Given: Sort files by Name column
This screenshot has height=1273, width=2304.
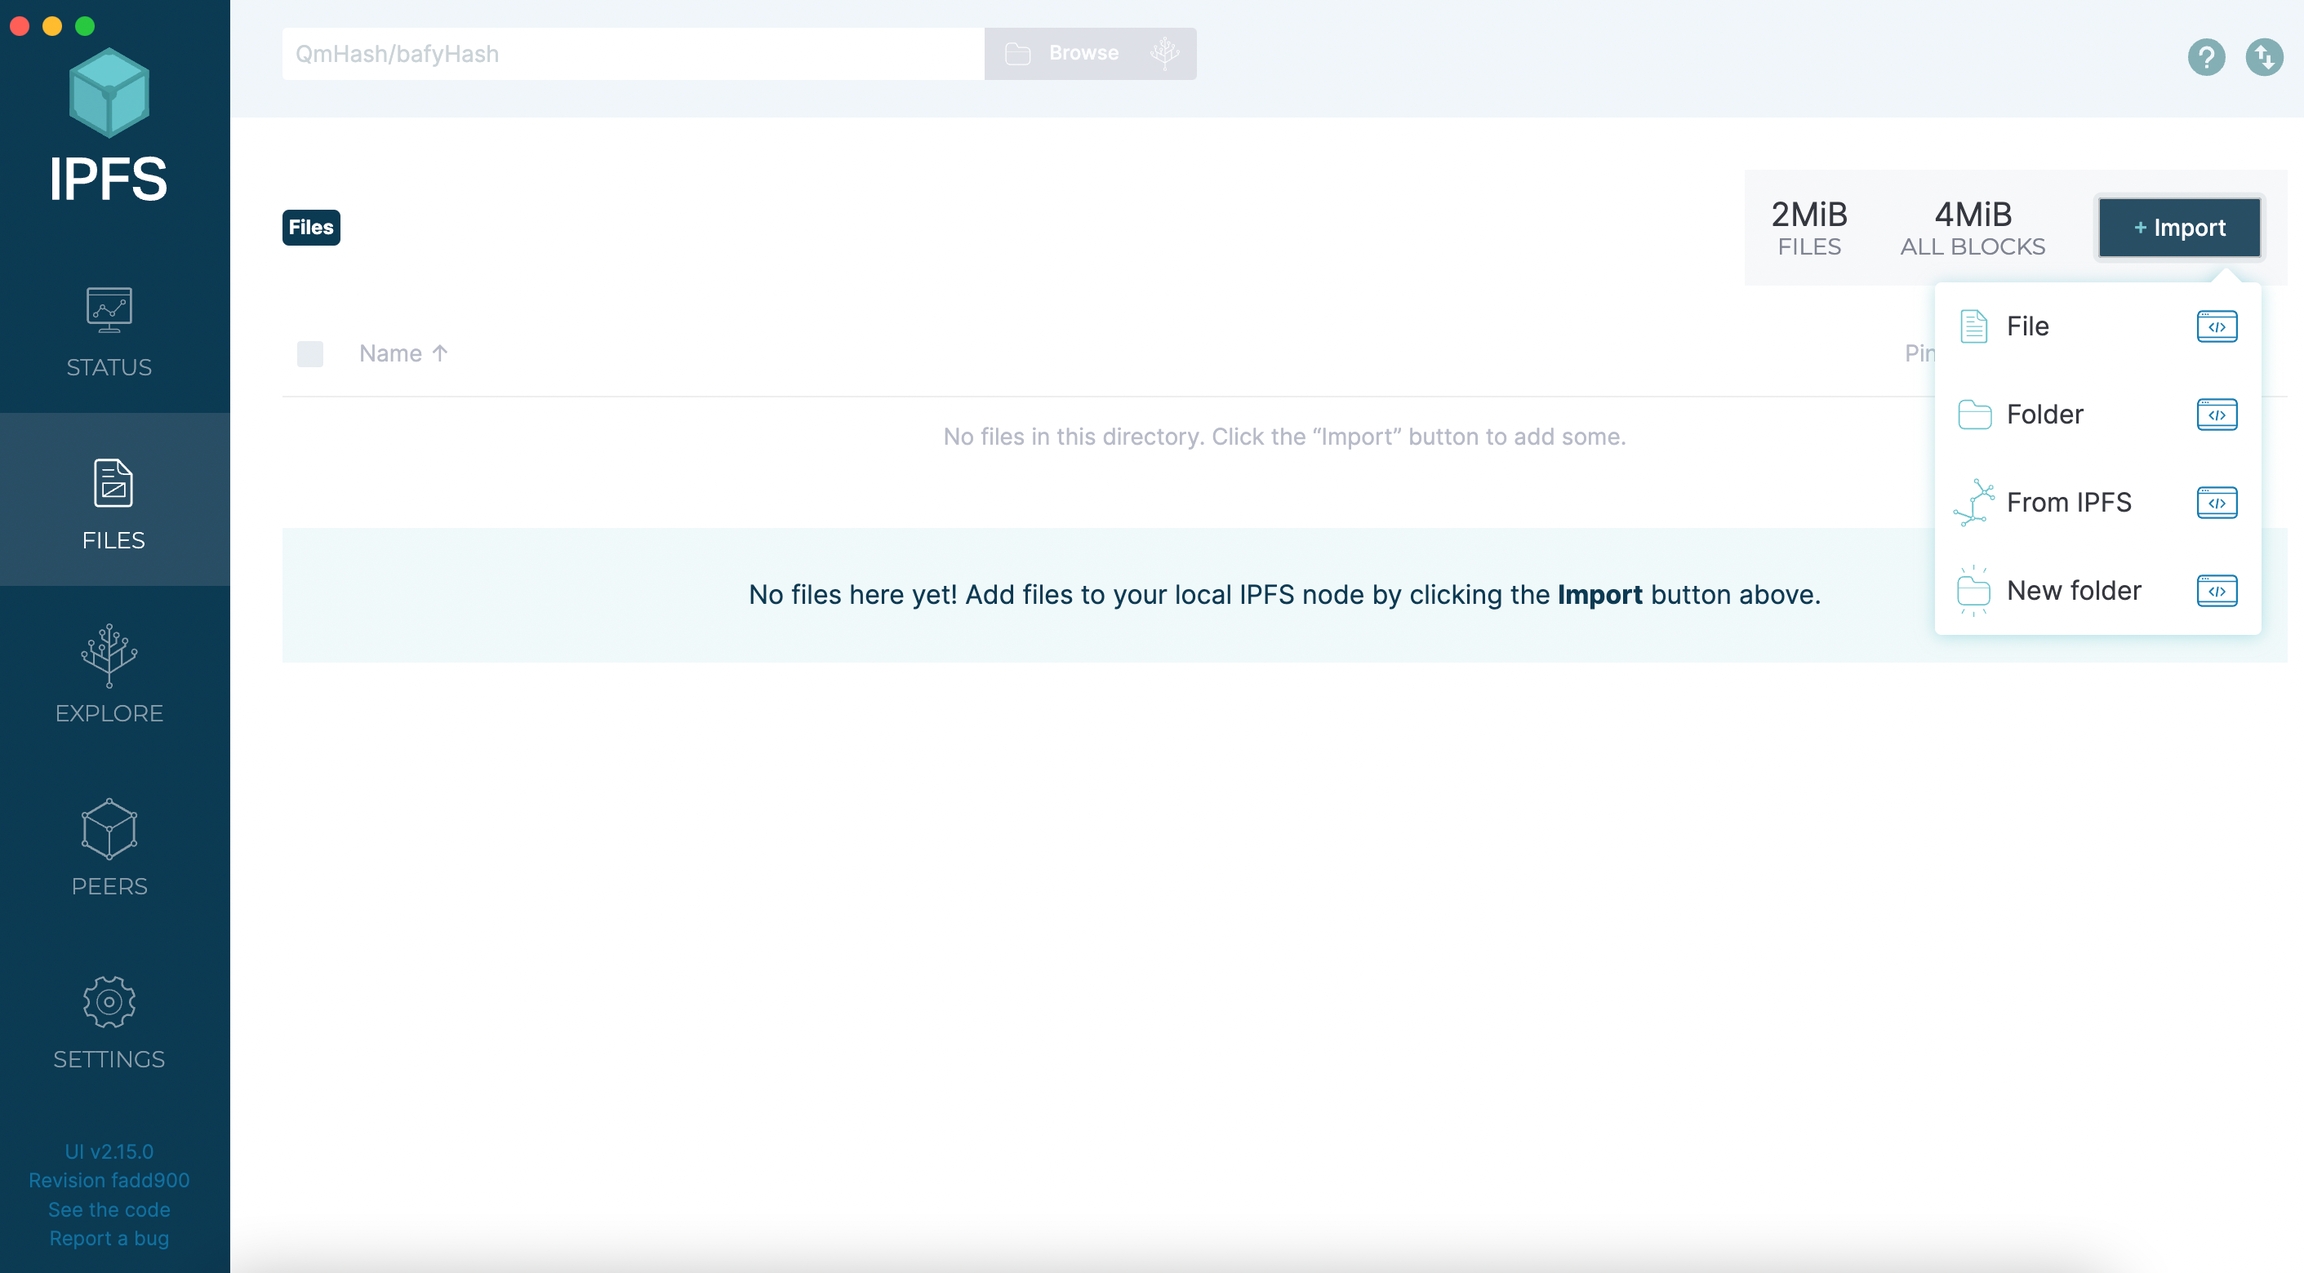Looking at the screenshot, I should (403, 353).
